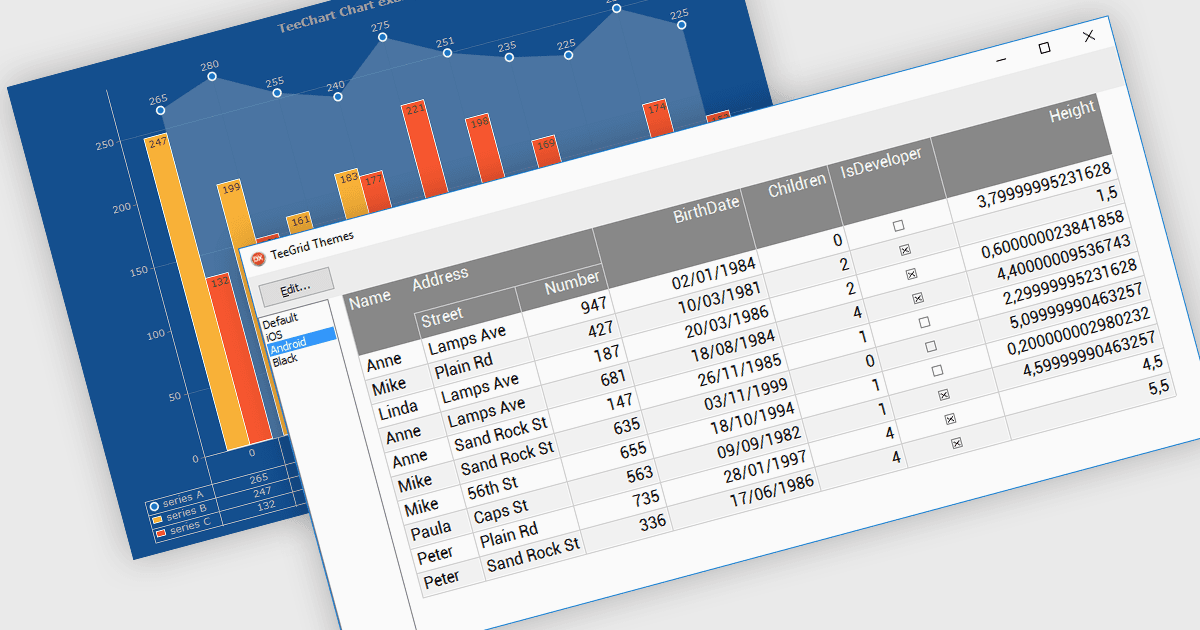The width and height of the screenshot is (1200, 630).
Task: Click the IsDeveloper column header
Action: click(x=880, y=163)
